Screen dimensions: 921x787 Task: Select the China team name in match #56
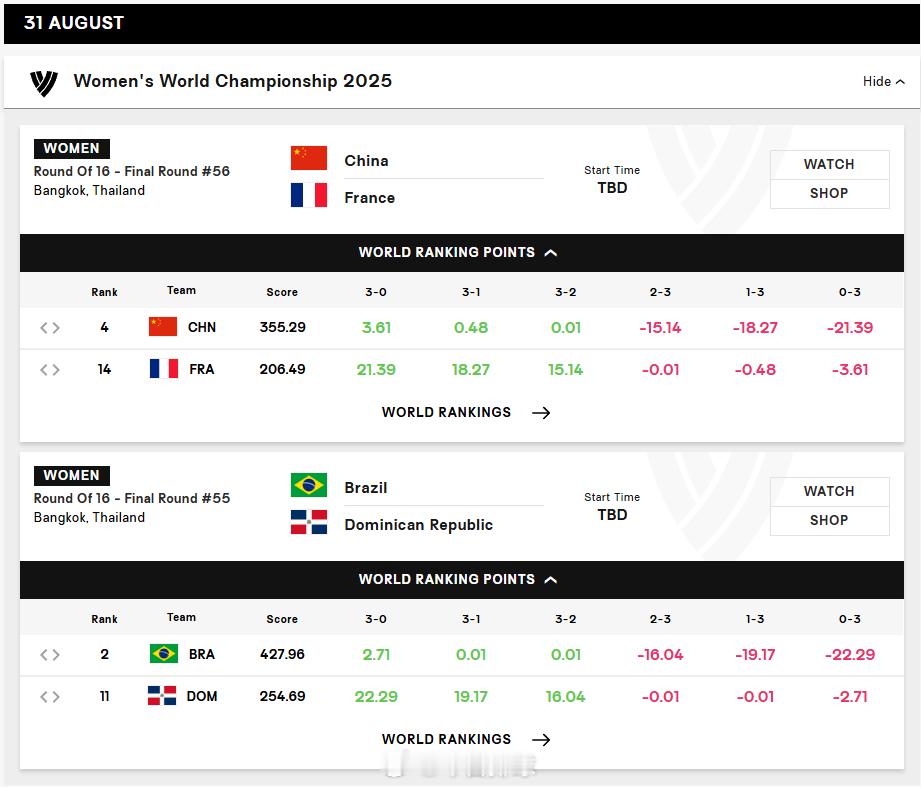[367, 161]
